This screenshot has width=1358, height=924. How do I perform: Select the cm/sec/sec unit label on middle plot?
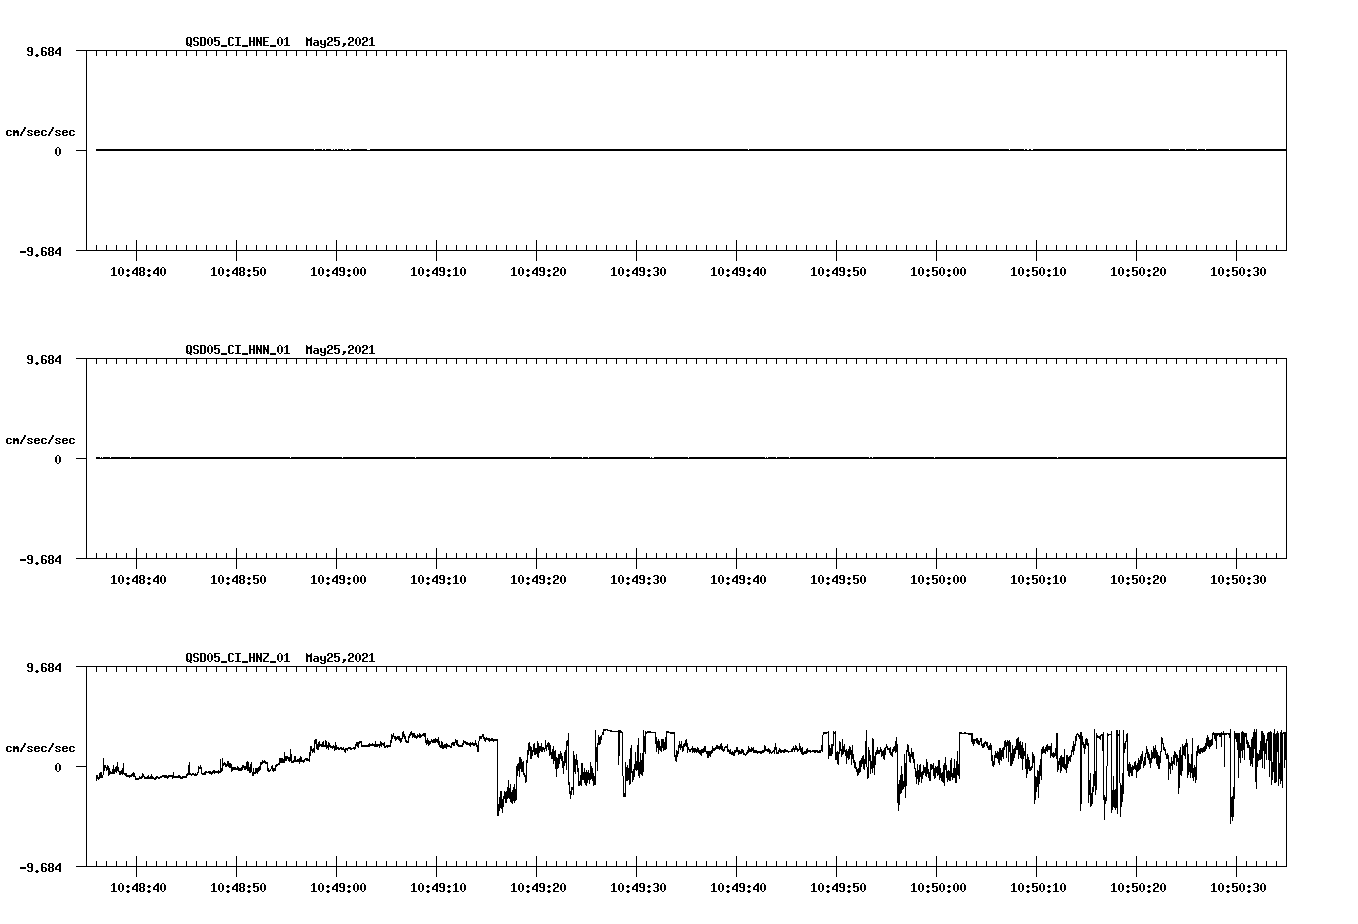[40, 439]
